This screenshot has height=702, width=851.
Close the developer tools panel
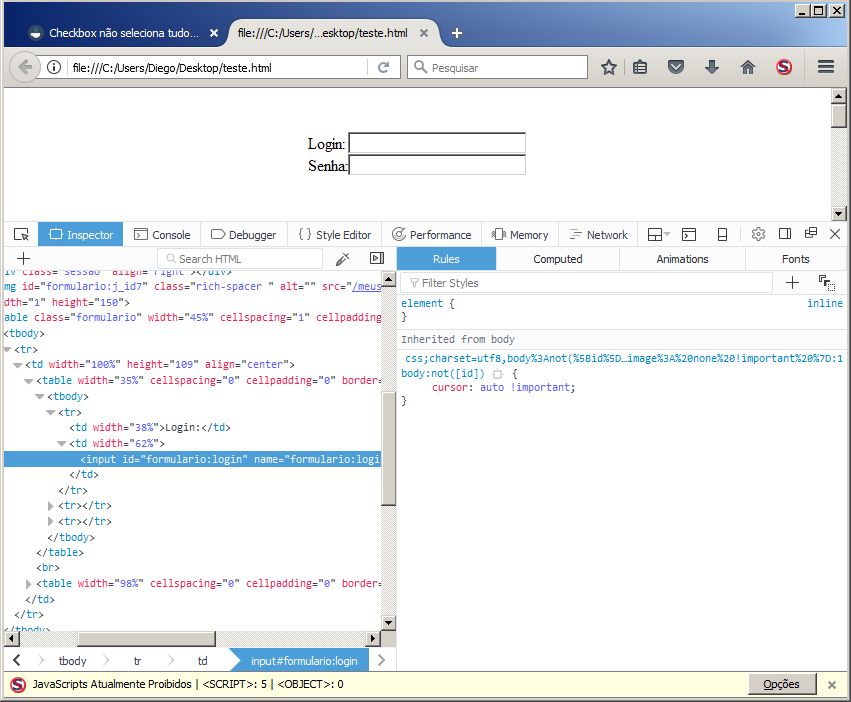[835, 234]
